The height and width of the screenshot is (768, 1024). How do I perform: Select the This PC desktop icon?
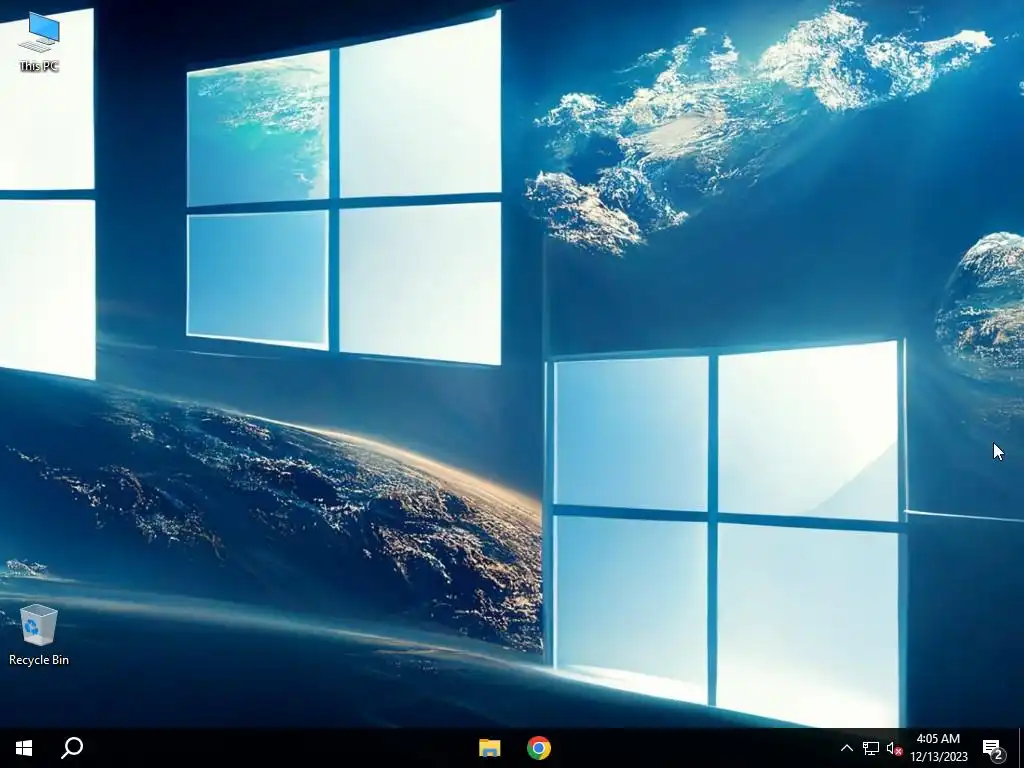(x=39, y=42)
